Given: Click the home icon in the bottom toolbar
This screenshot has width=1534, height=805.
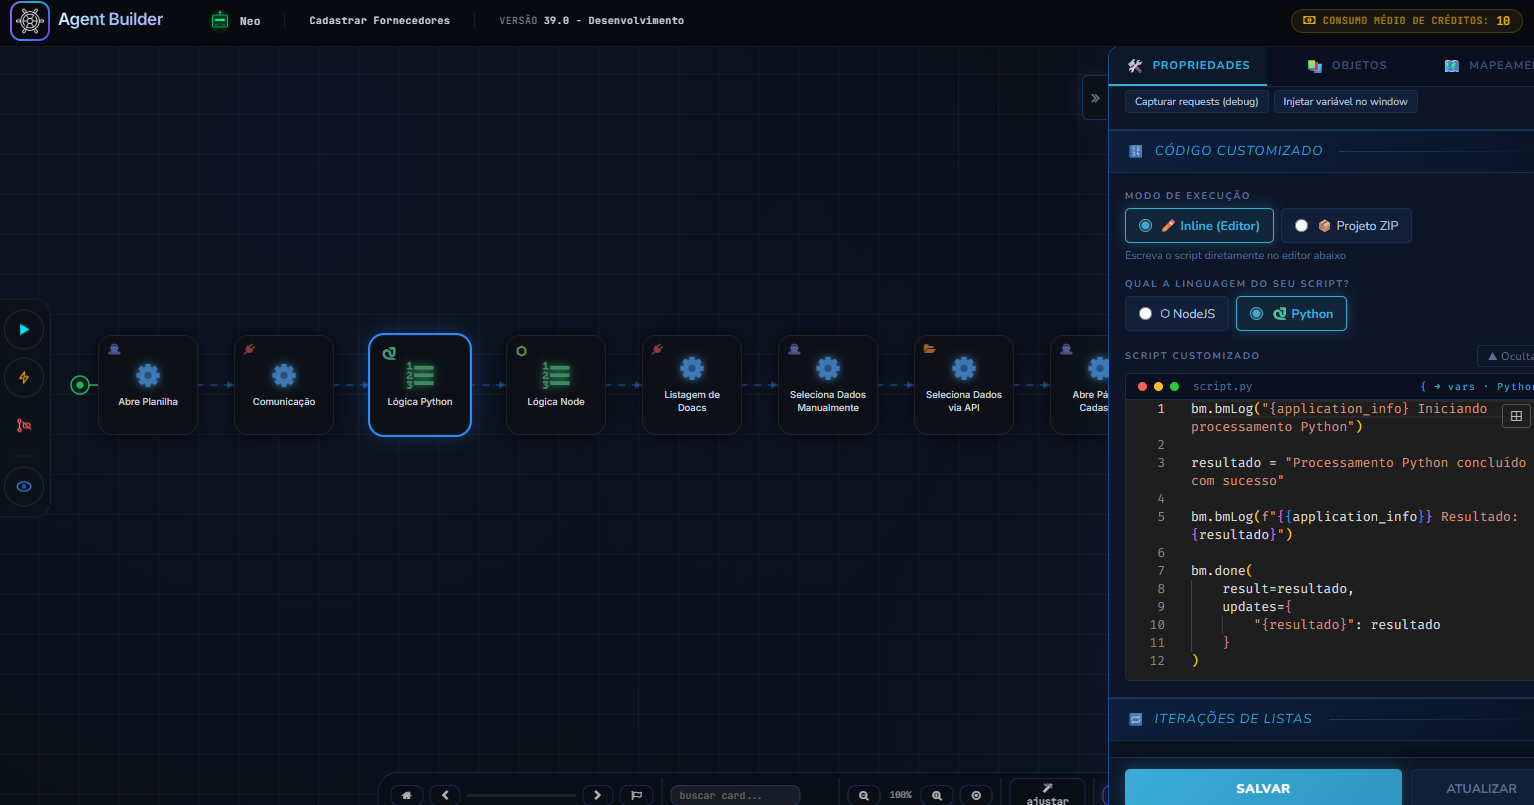Looking at the screenshot, I should [406, 795].
